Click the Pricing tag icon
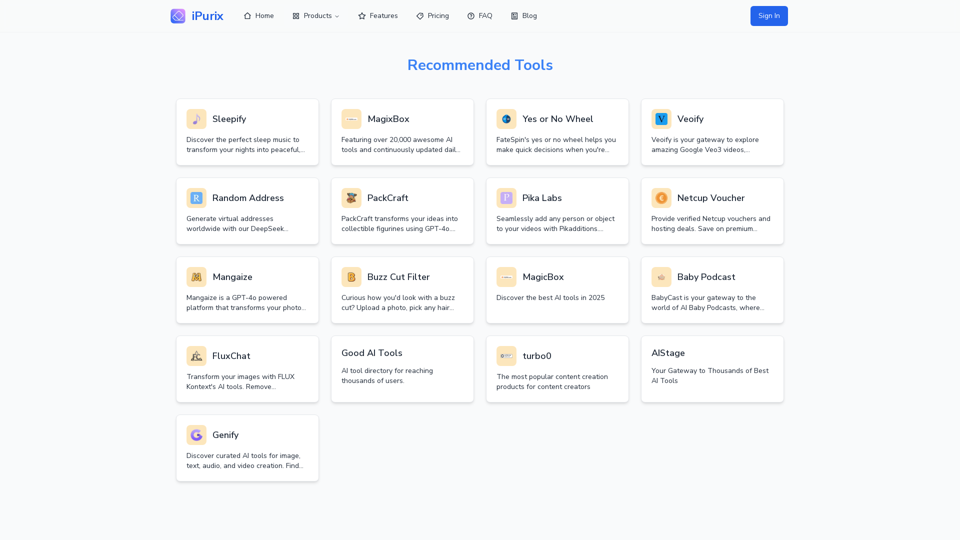 tap(420, 16)
